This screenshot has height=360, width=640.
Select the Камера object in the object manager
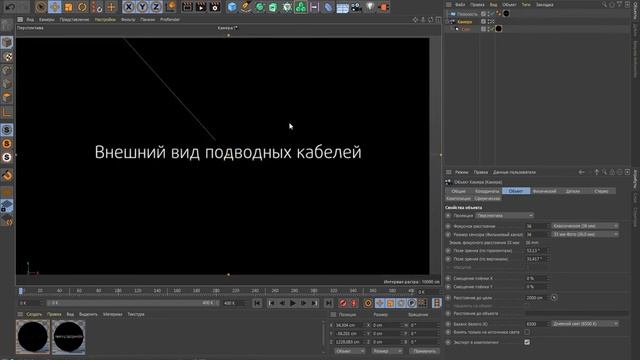point(465,22)
